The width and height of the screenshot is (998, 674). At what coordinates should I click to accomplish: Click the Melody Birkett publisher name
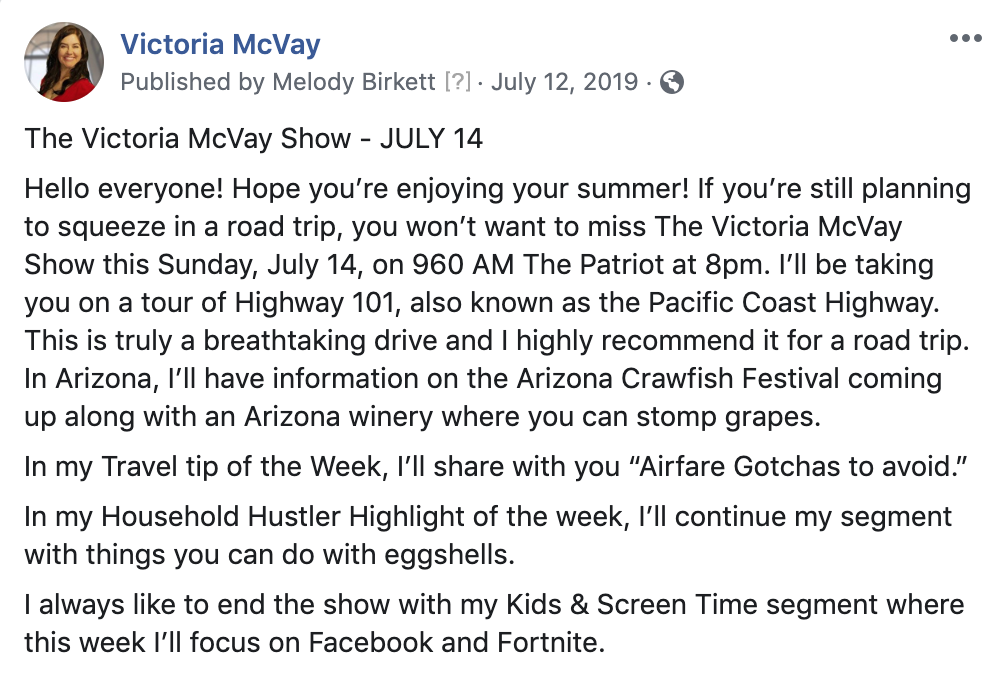(354, 82)
